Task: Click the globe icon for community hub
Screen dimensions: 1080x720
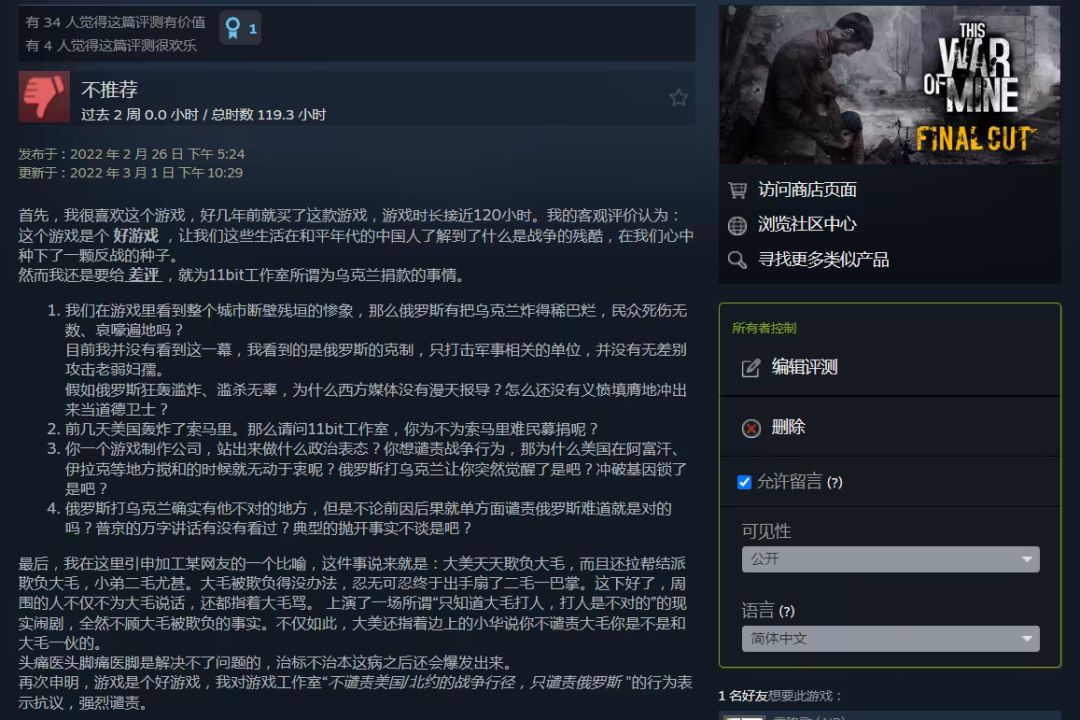Action: (x=737, y=225)
